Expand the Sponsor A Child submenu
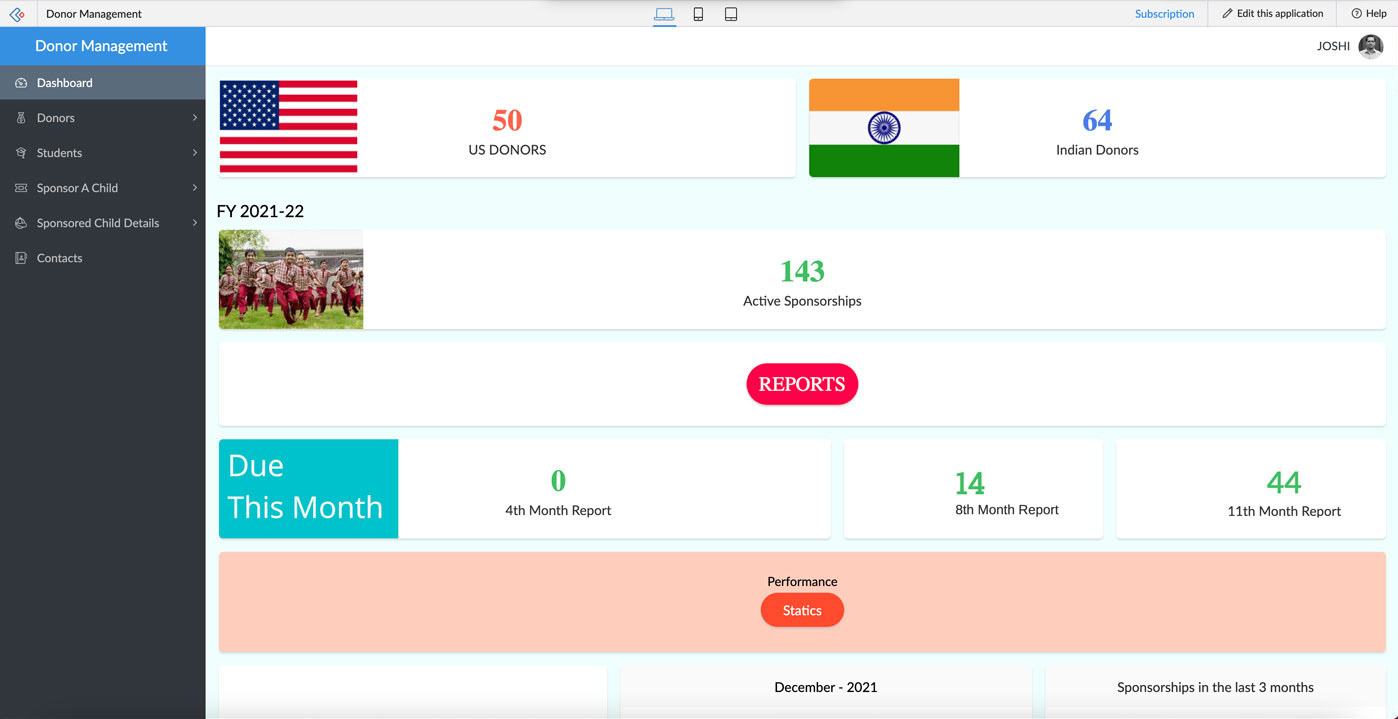This screenshot has height=719, width=1398. pyautogui.click(x=195, y=187)
